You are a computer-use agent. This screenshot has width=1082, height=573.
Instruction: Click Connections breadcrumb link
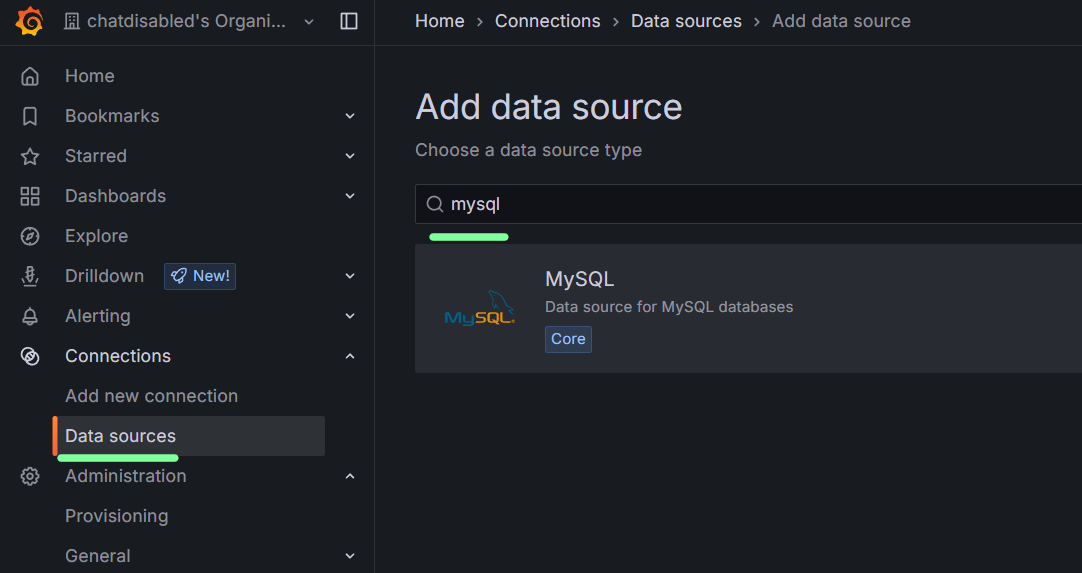click(x=548, y=21)
